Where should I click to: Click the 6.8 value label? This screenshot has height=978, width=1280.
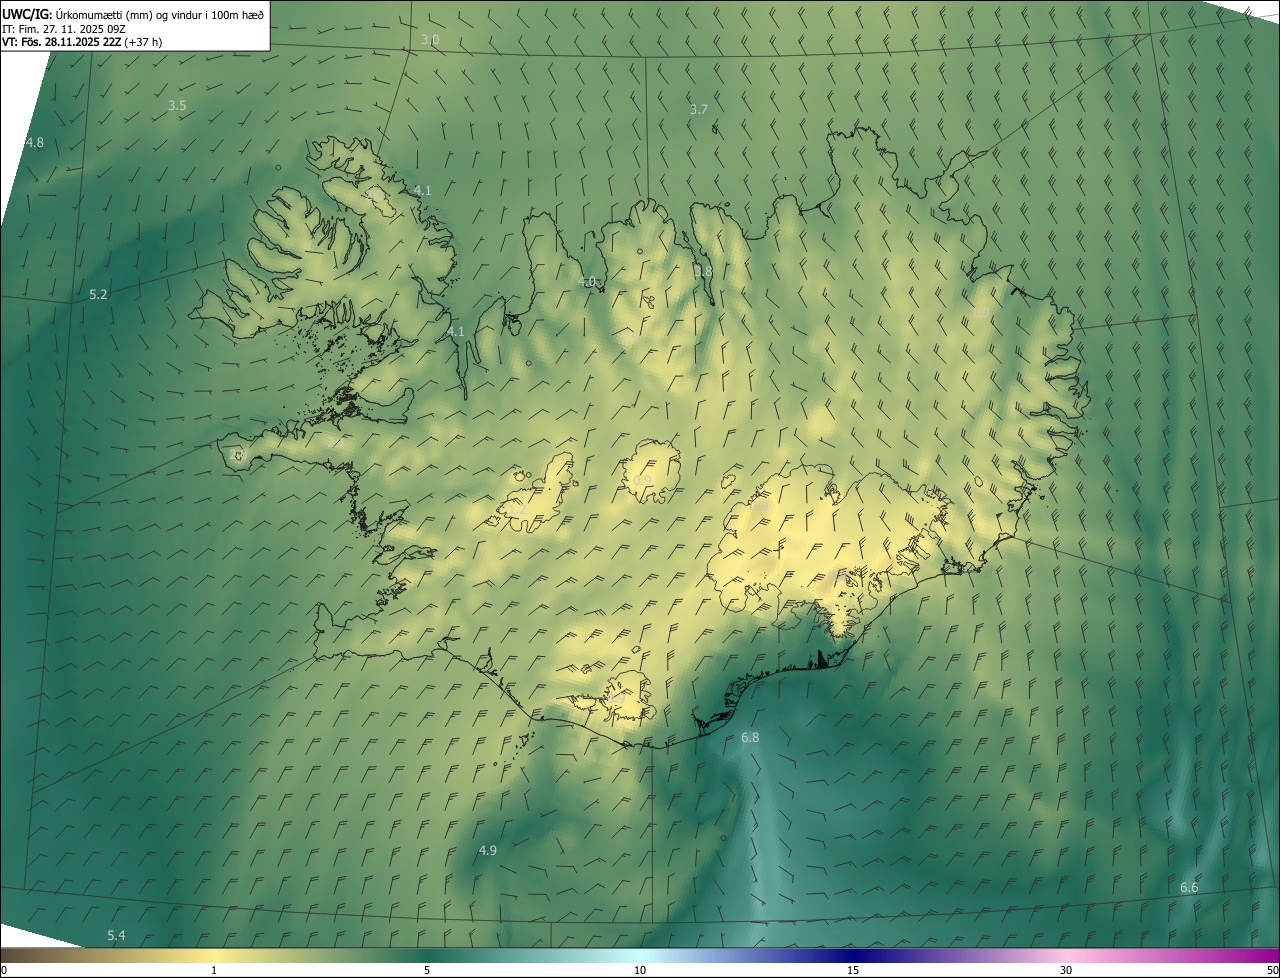[x=750, y=737]
